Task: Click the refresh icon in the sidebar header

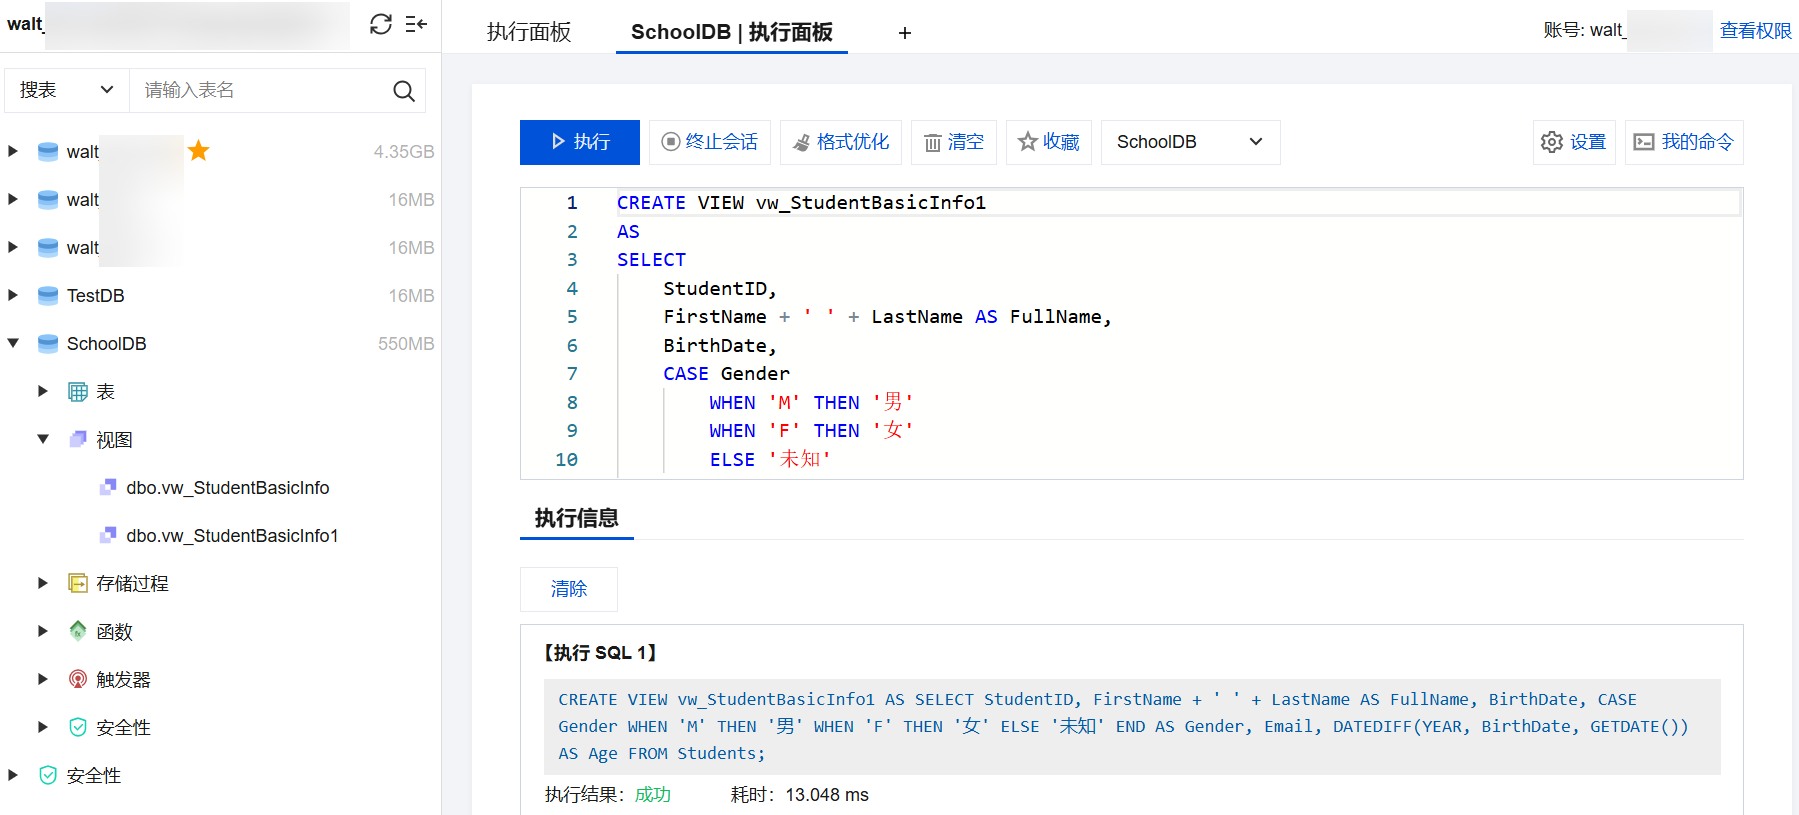Action: click(380, 24)
